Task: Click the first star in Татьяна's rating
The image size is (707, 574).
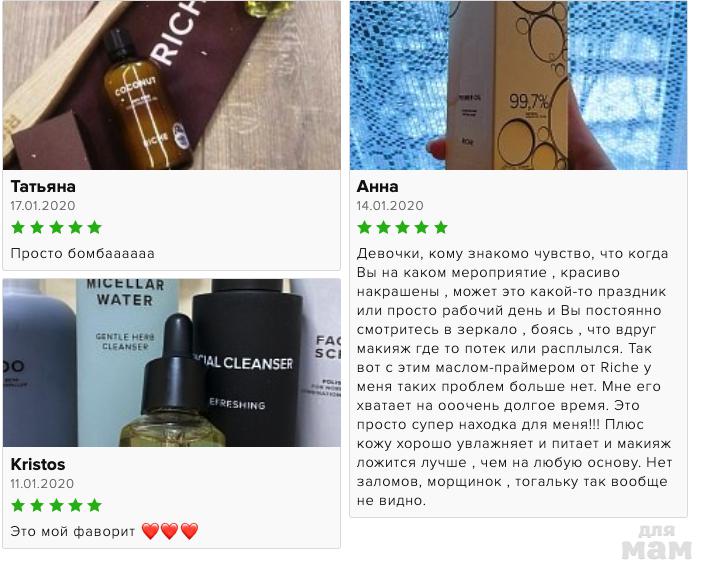Action: coord(18,227)
